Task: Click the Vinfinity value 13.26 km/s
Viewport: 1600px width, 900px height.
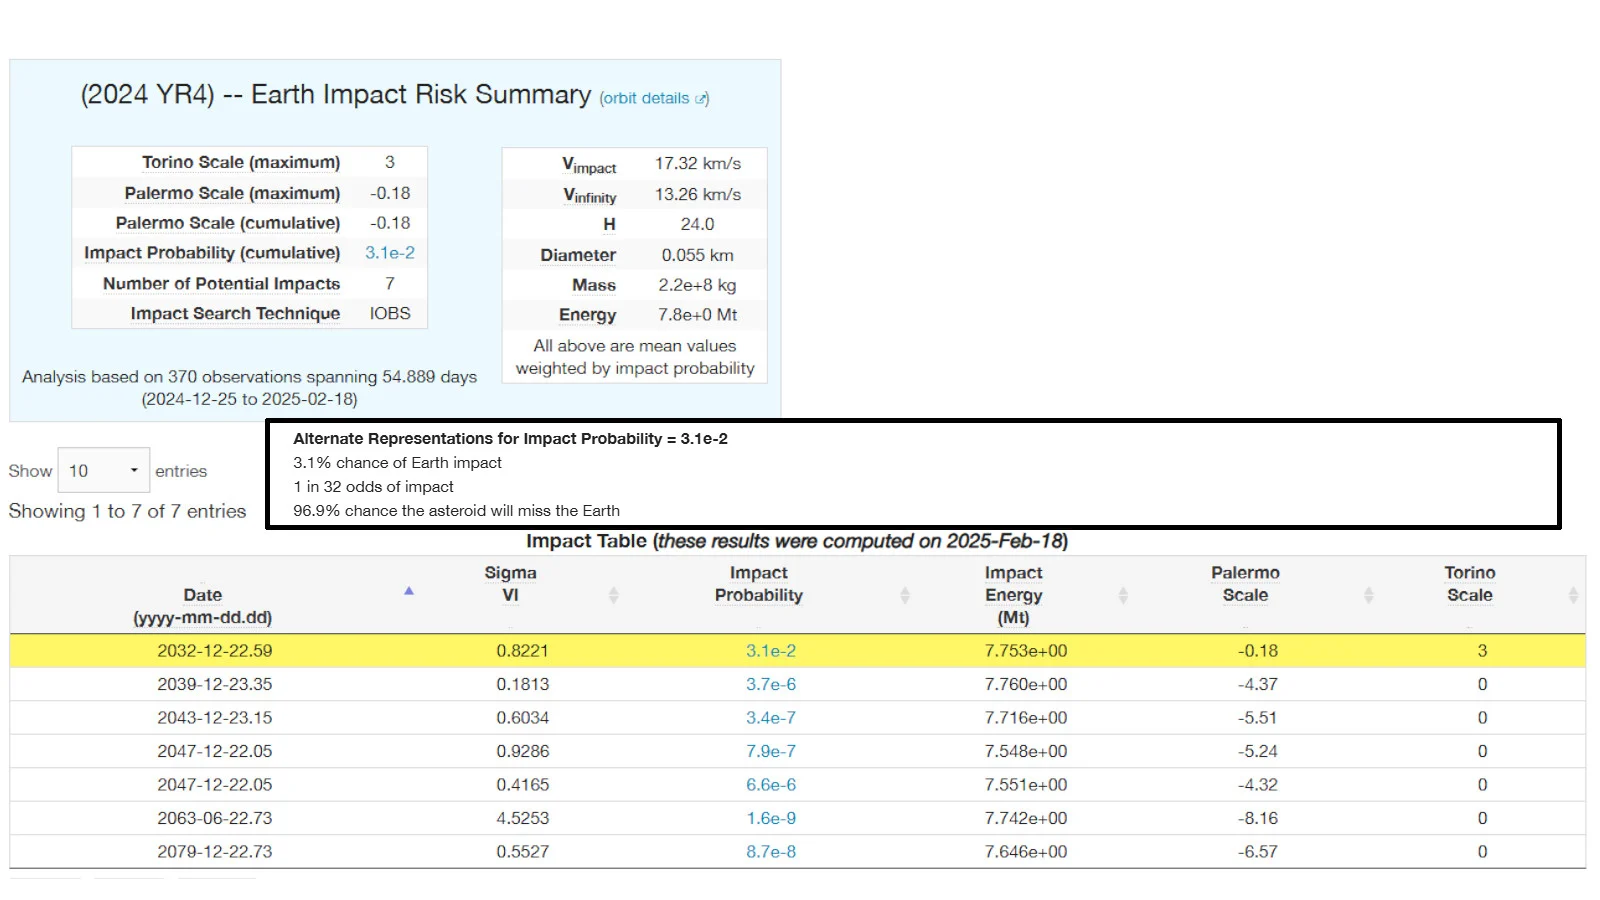Action: pyautogui.click(x=698, y=194)
